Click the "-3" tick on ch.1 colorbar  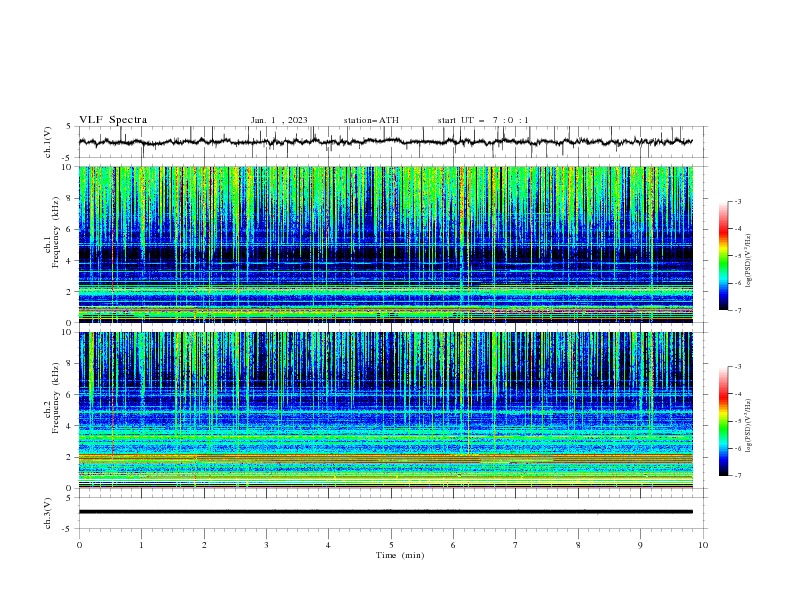[738, 202]
